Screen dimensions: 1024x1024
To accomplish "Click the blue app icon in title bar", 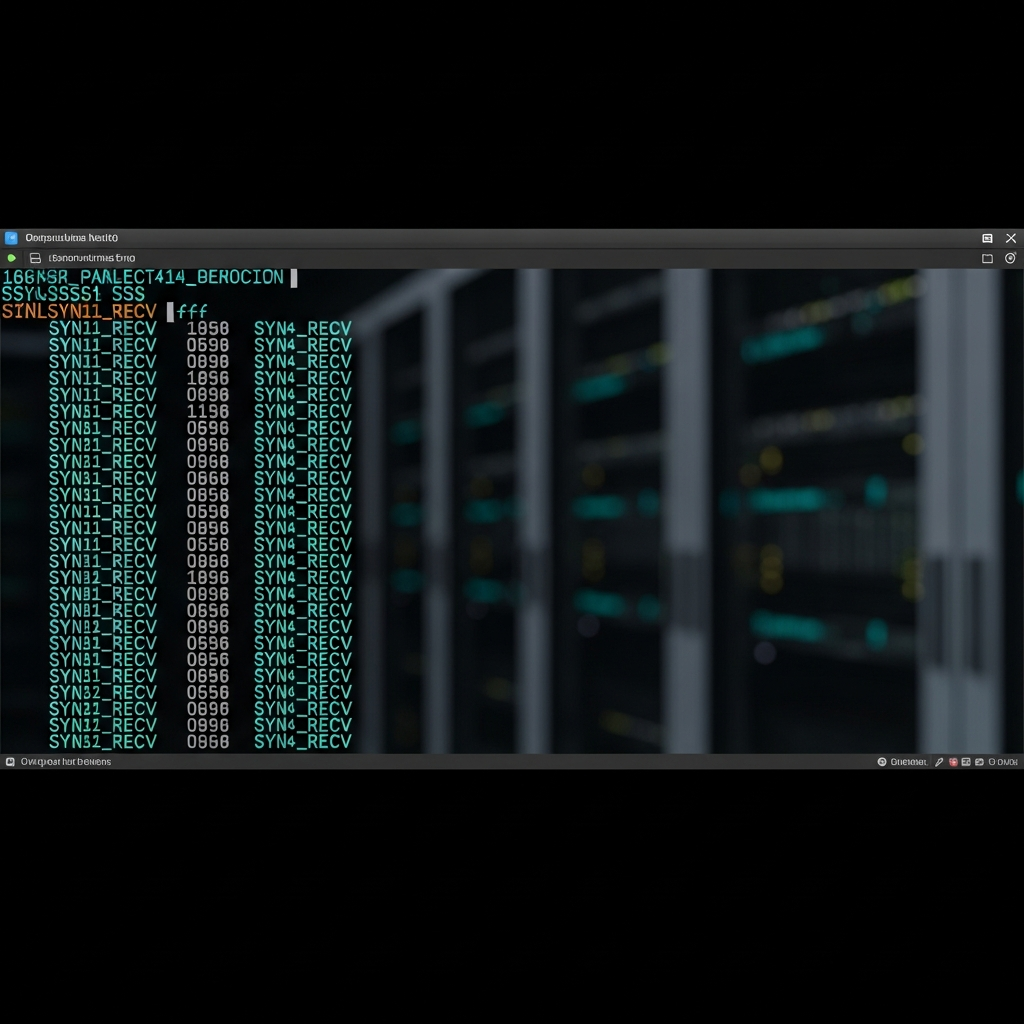I will point(11,238).
